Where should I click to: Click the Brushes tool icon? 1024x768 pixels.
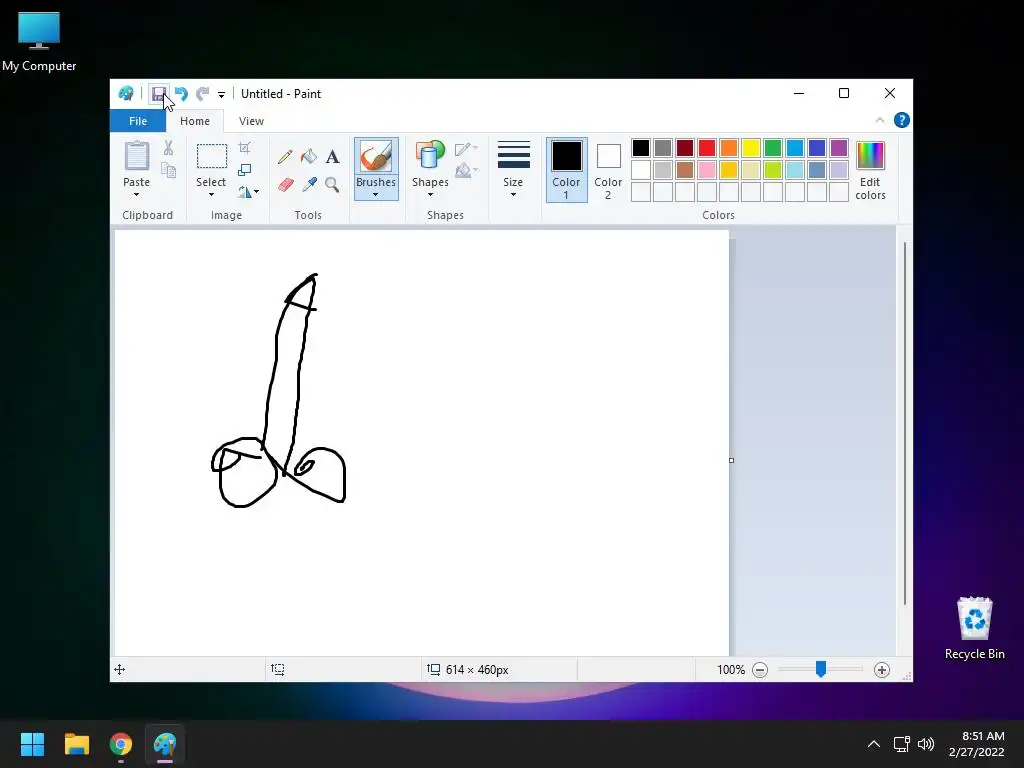pyautogui.click(x=376, y=157)
